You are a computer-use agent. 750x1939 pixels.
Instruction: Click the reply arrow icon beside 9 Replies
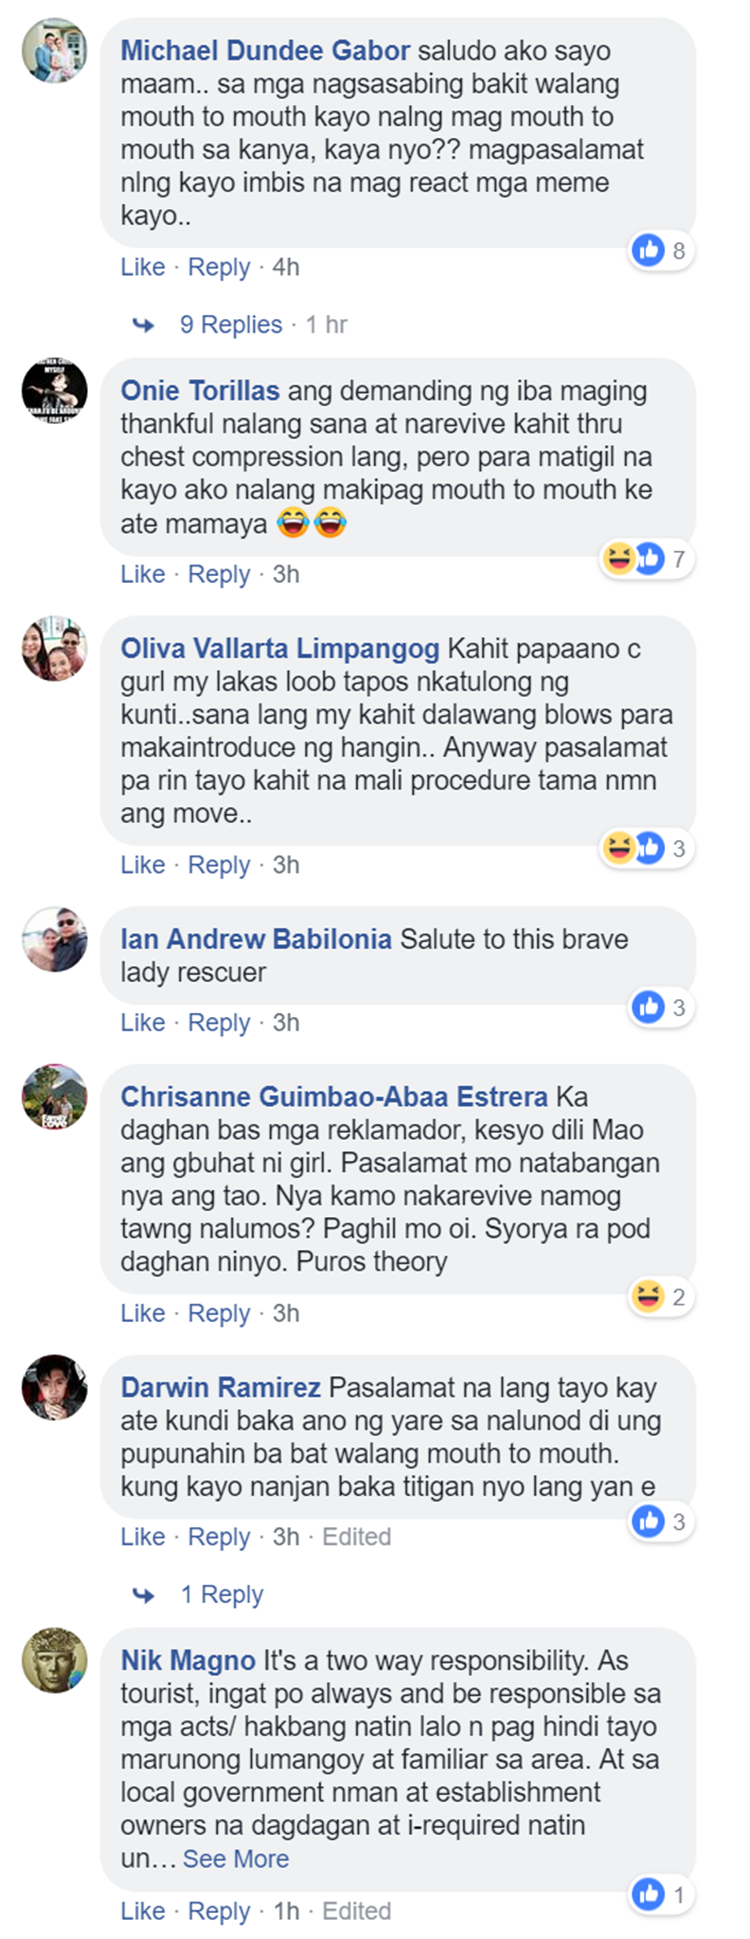point(144,325)
